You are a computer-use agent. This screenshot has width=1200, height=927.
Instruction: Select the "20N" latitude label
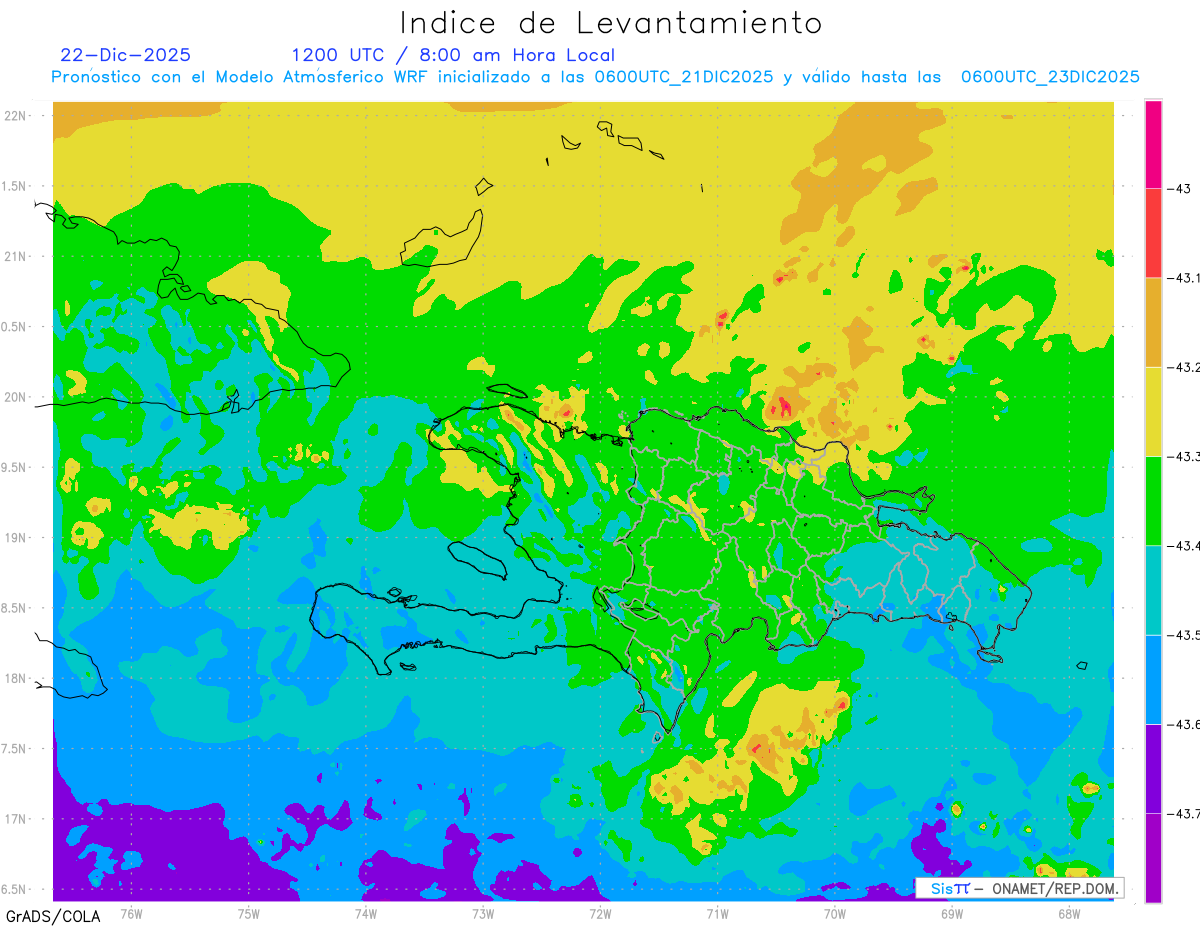(17, 397)
